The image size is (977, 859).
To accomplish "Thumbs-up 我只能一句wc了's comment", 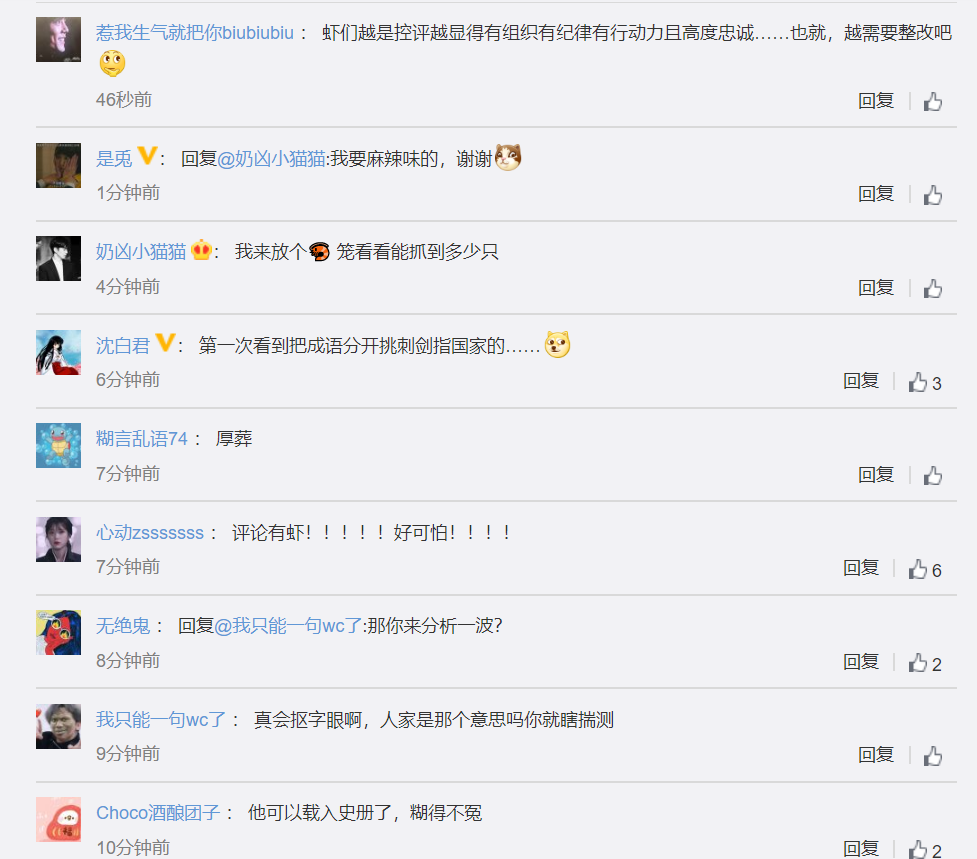I will point(933,756).
